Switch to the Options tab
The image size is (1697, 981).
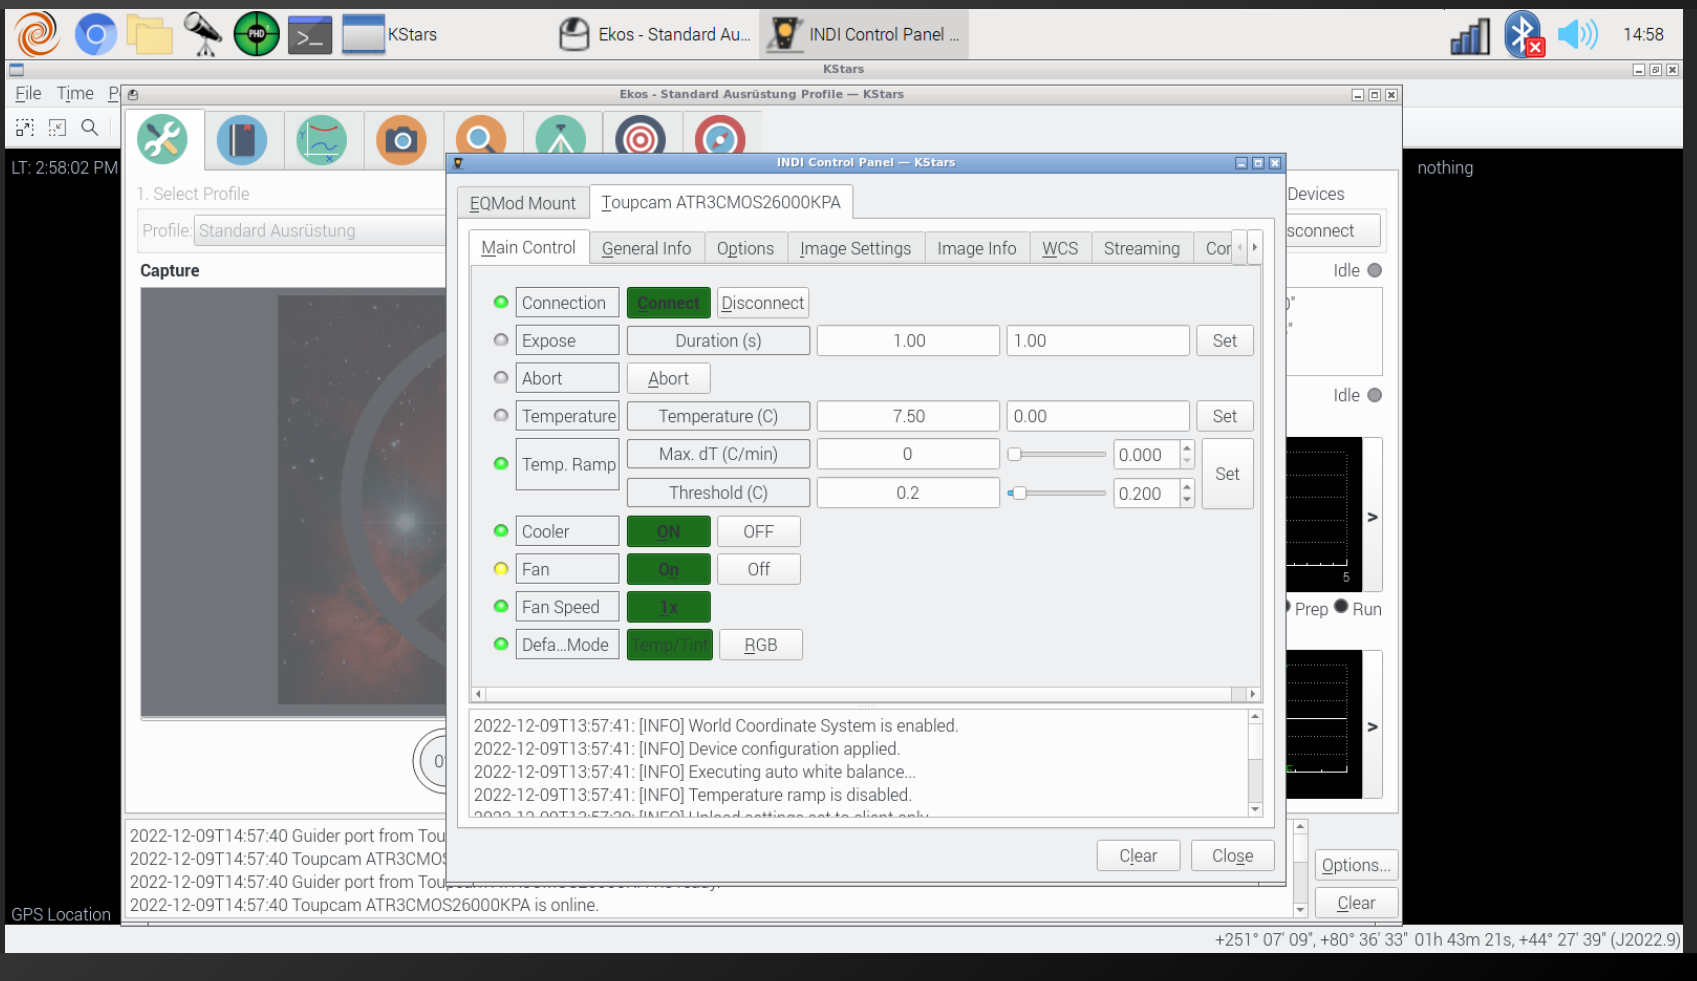coord(745,248)
